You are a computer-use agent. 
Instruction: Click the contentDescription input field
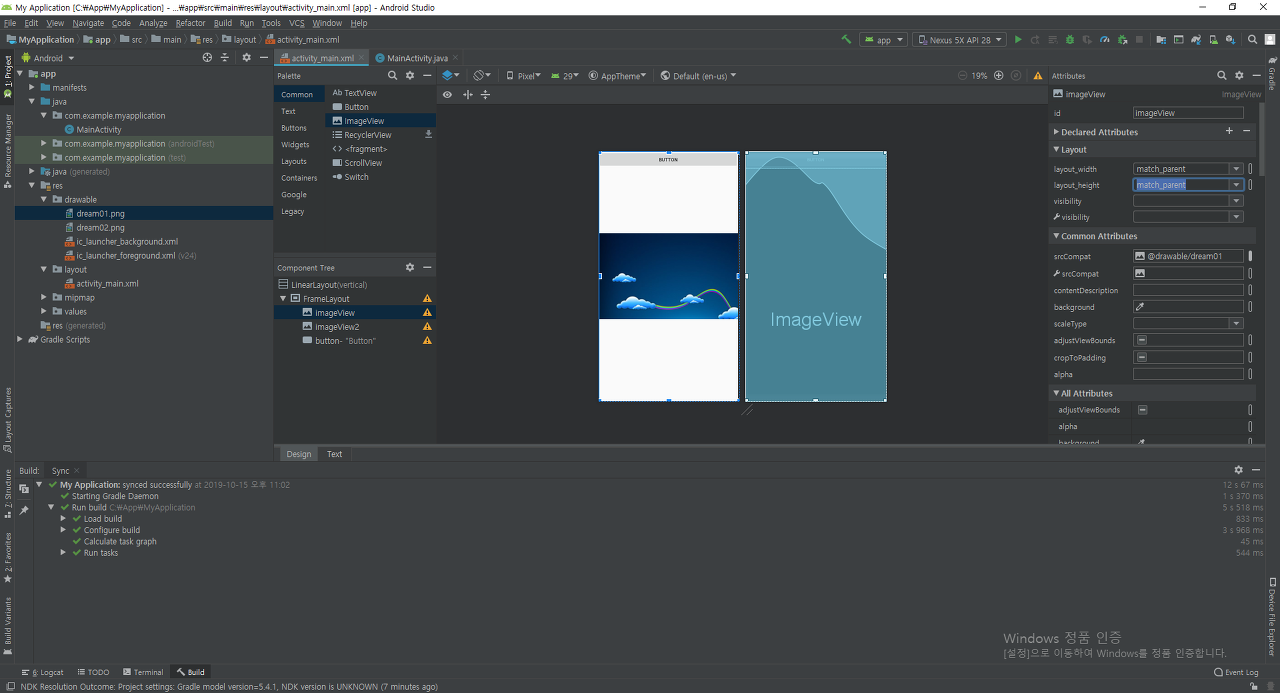click(x=1188, y=290)
